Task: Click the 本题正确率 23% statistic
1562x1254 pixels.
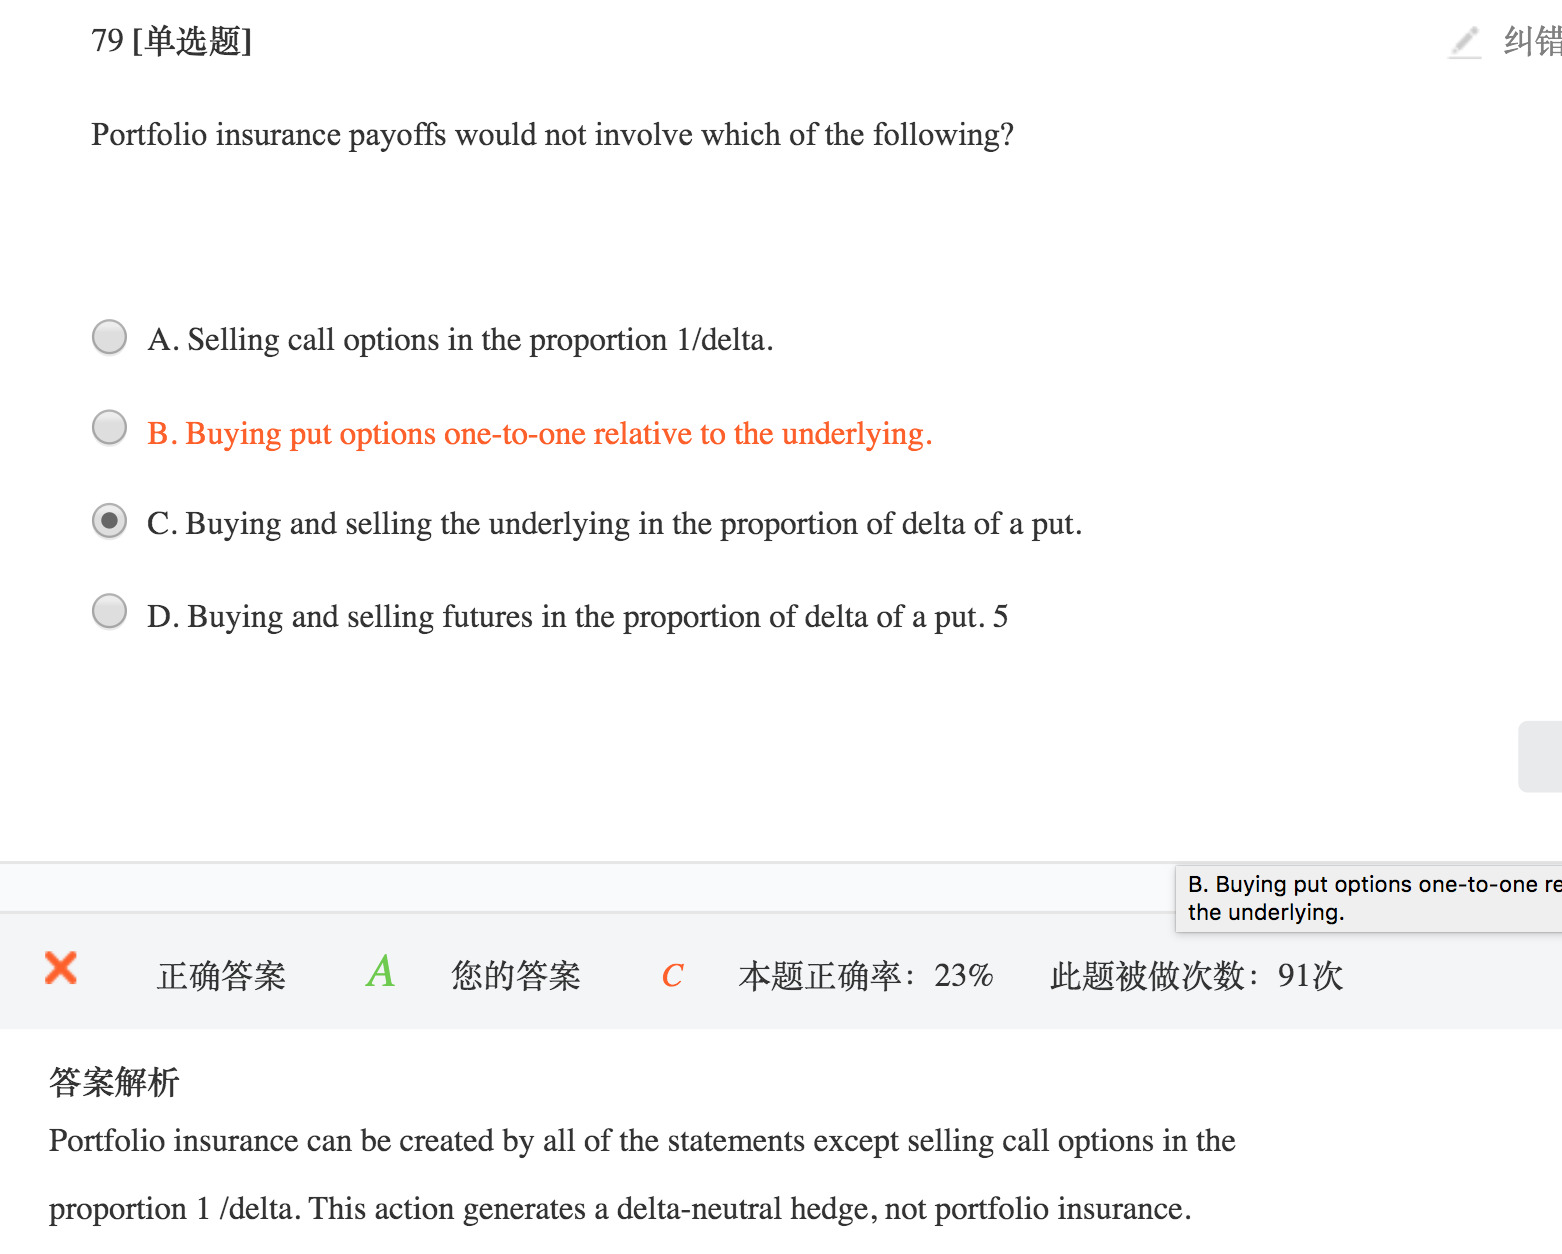Action: point(865,976)
